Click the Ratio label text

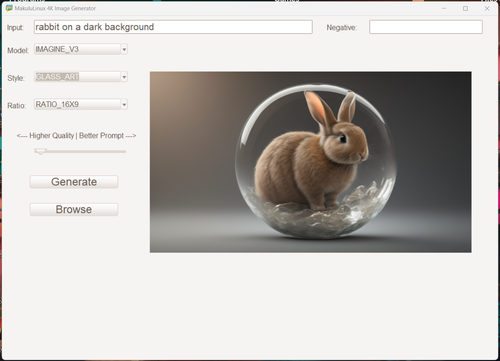coord(17,106)
